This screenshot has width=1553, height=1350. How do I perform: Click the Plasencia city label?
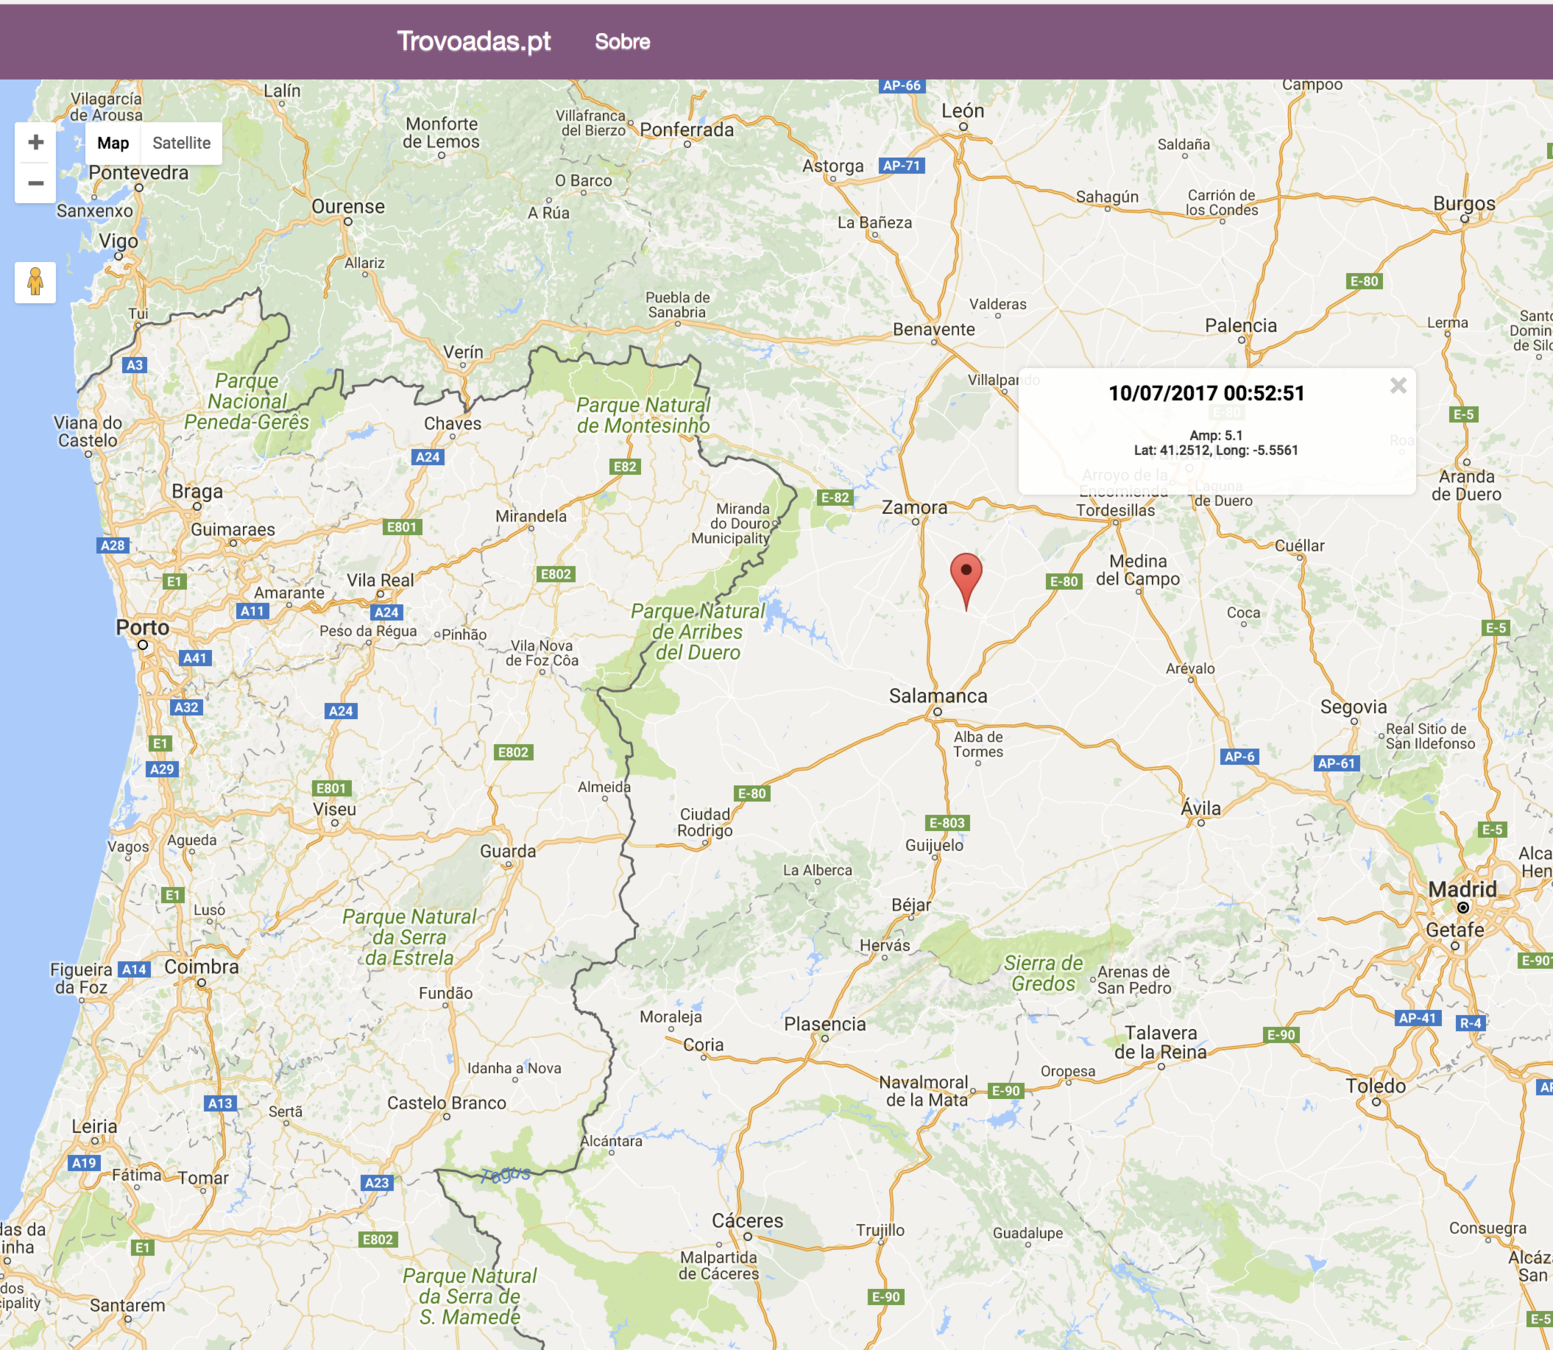click(825, 1024)
